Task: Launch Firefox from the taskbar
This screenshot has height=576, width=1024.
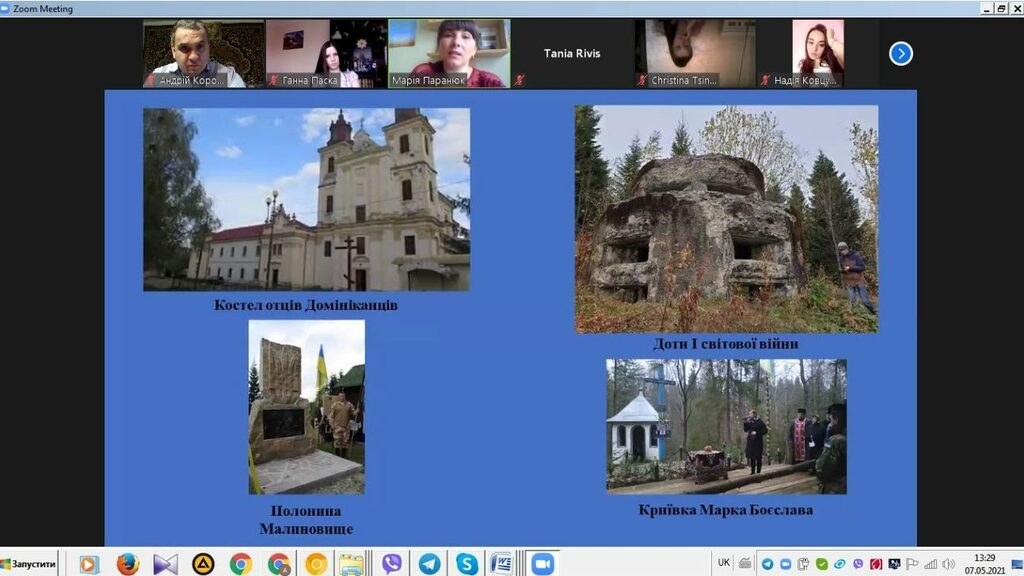Action: (127, 563)
